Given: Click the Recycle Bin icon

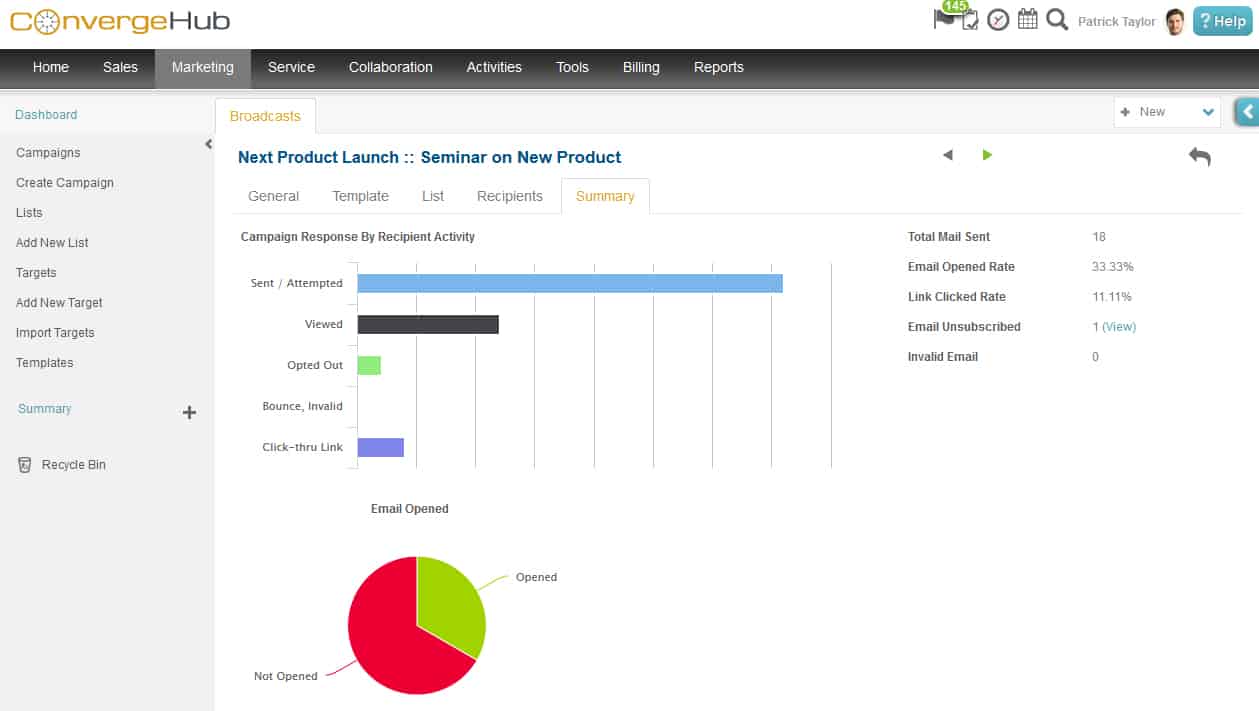Looking at the screenshot, I should [25, 465].
